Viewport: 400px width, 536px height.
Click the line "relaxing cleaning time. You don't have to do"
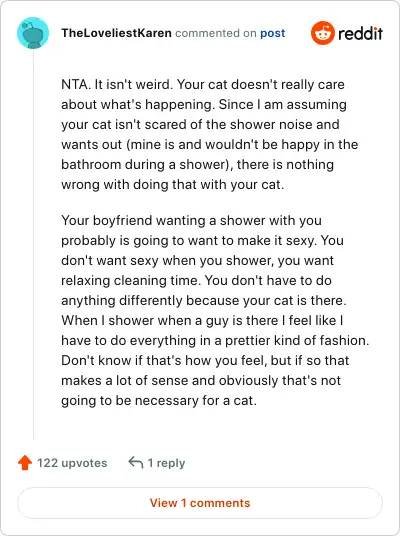tap(196, 281)
